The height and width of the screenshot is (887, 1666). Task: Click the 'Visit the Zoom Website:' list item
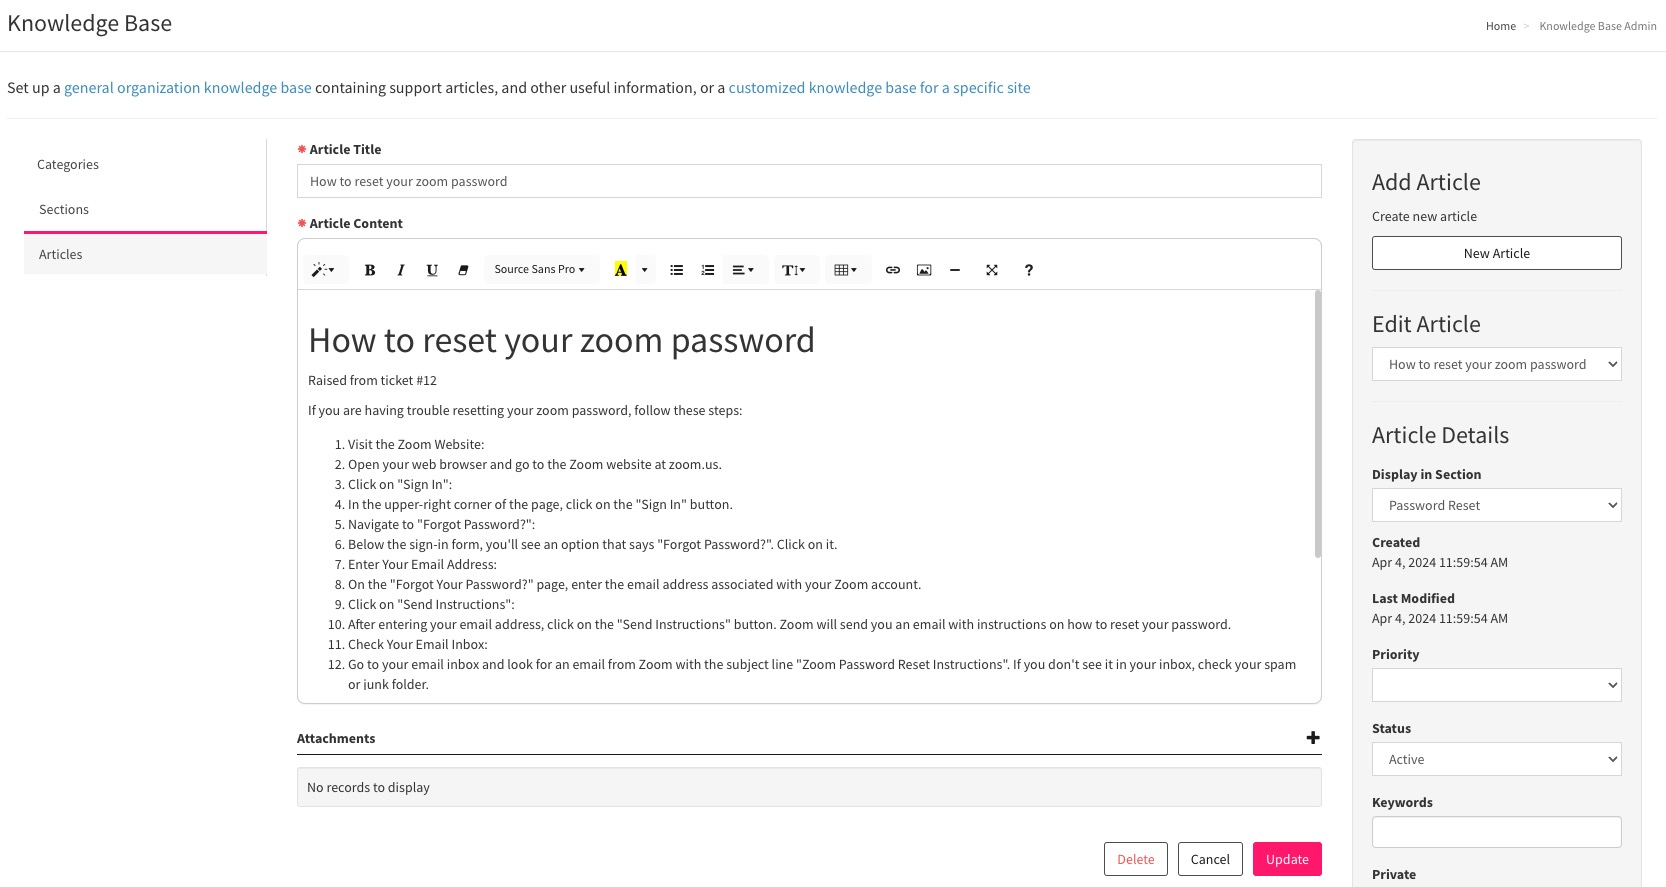coord(416,445)
